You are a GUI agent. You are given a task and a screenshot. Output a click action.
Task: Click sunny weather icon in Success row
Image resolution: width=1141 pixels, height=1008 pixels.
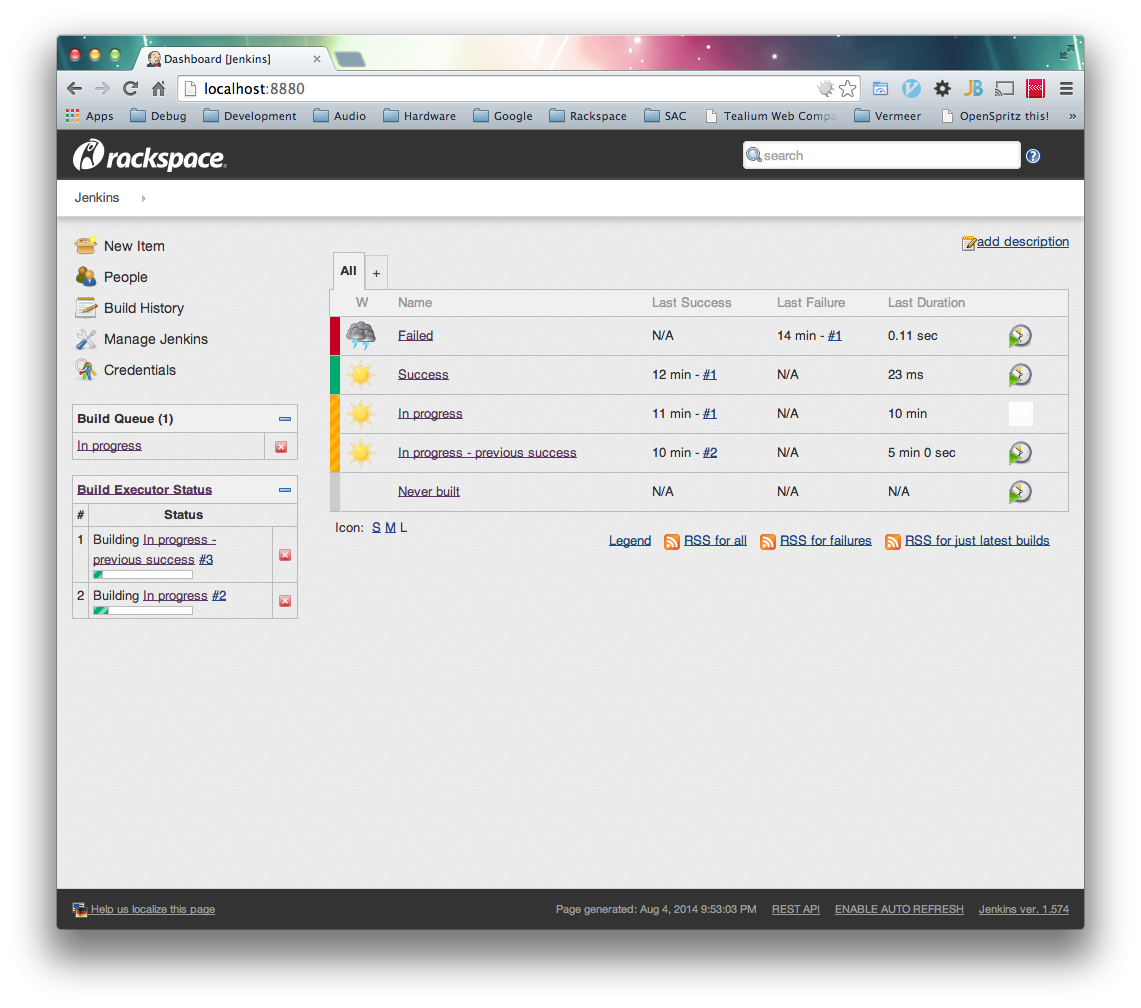coord(360,375)
